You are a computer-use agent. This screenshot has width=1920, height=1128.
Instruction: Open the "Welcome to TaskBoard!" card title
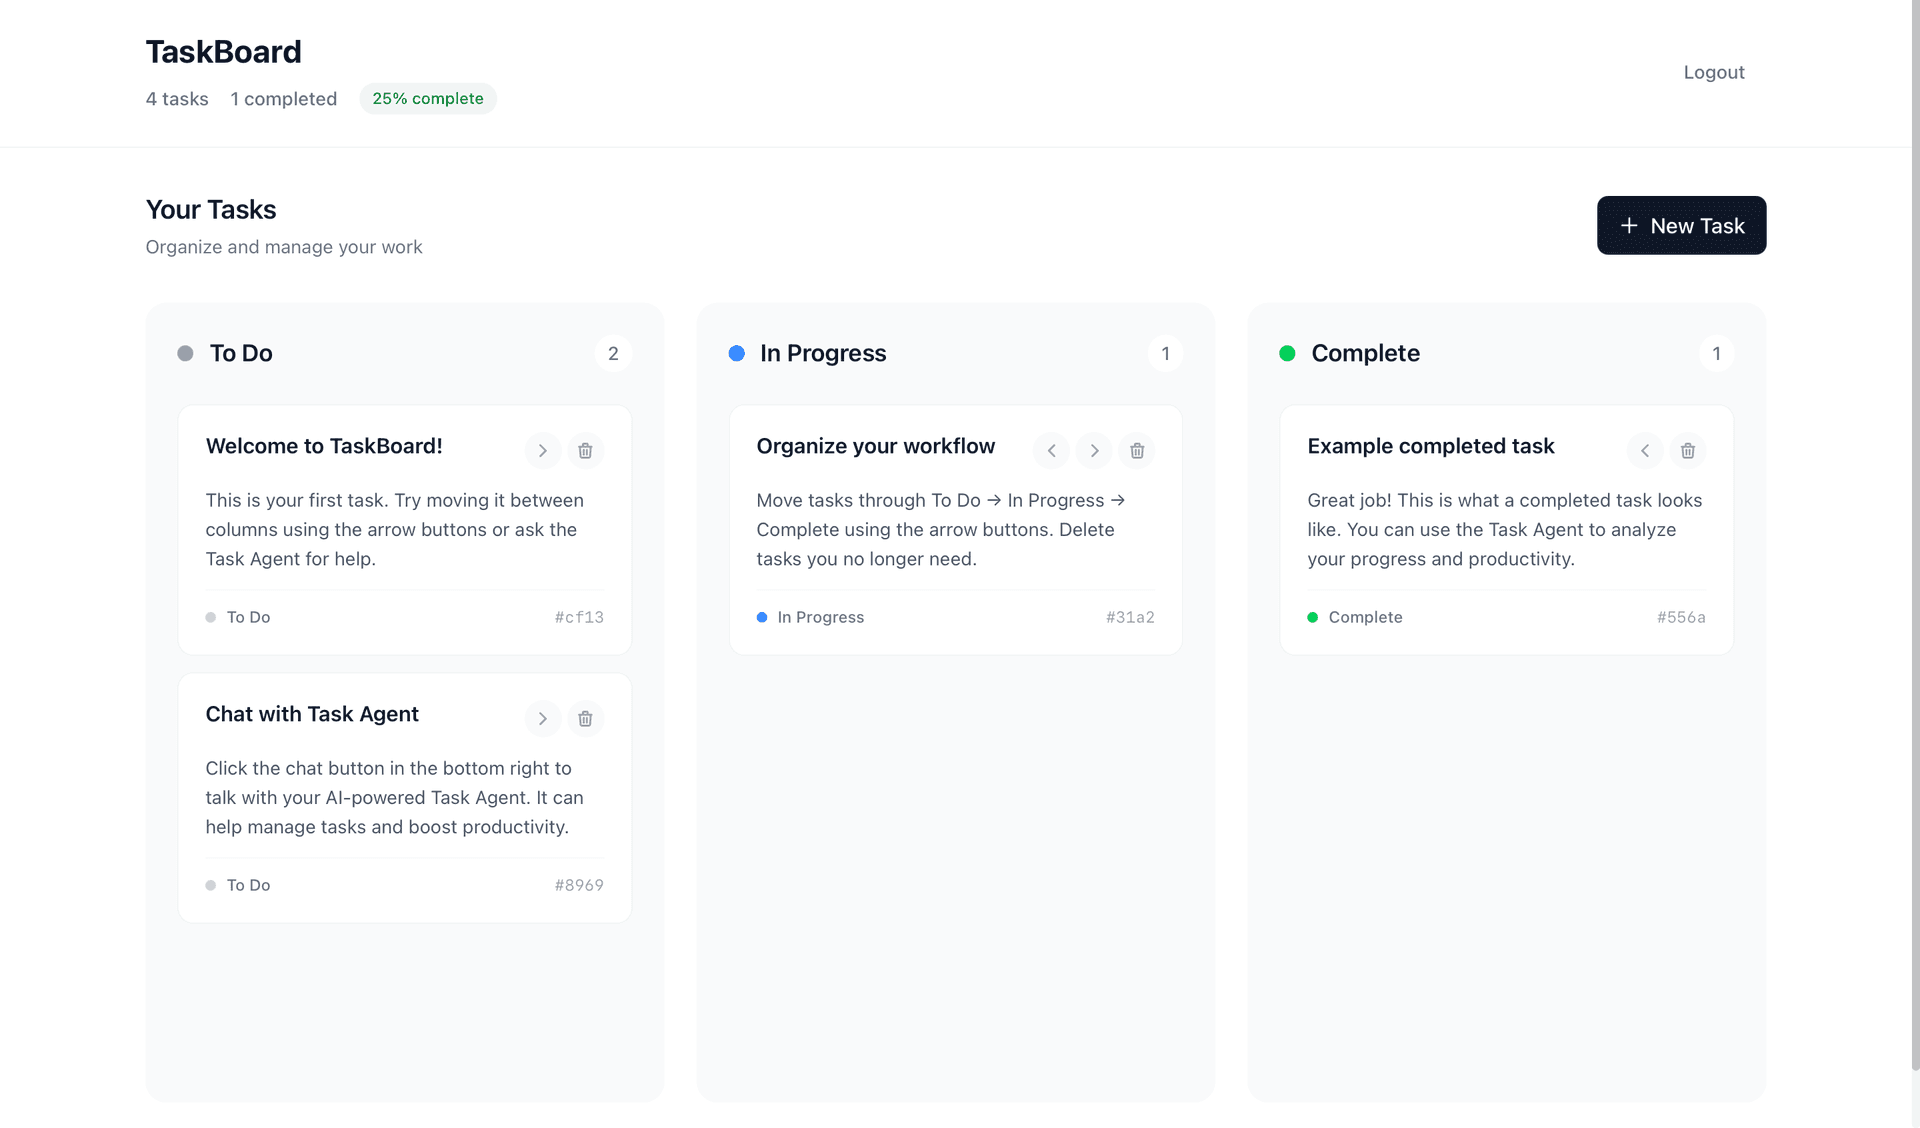point(324,446)
